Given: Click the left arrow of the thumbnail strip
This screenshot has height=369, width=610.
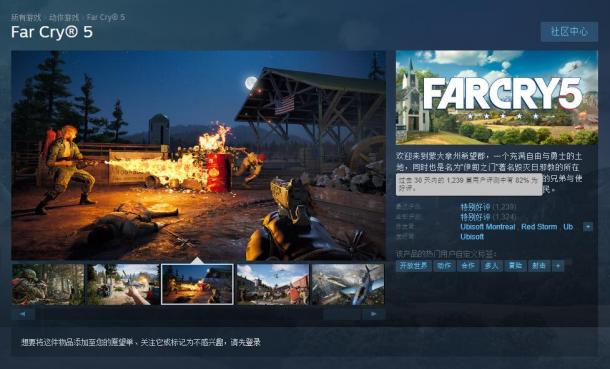Looking at the screenshot, I should tap(23, 314).
